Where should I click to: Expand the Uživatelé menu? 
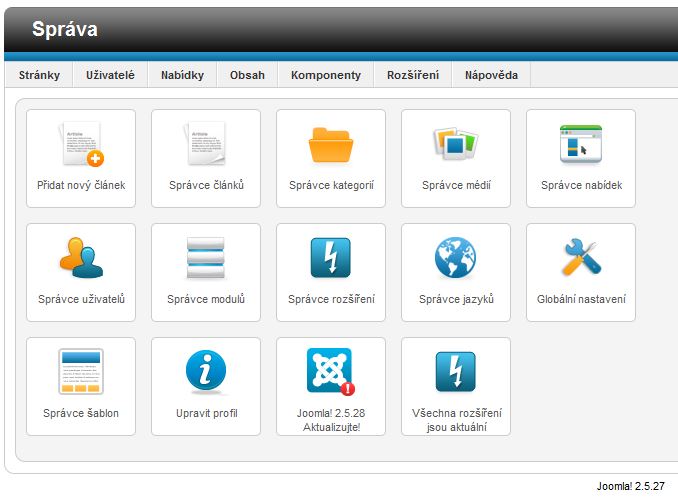[110, 75]
